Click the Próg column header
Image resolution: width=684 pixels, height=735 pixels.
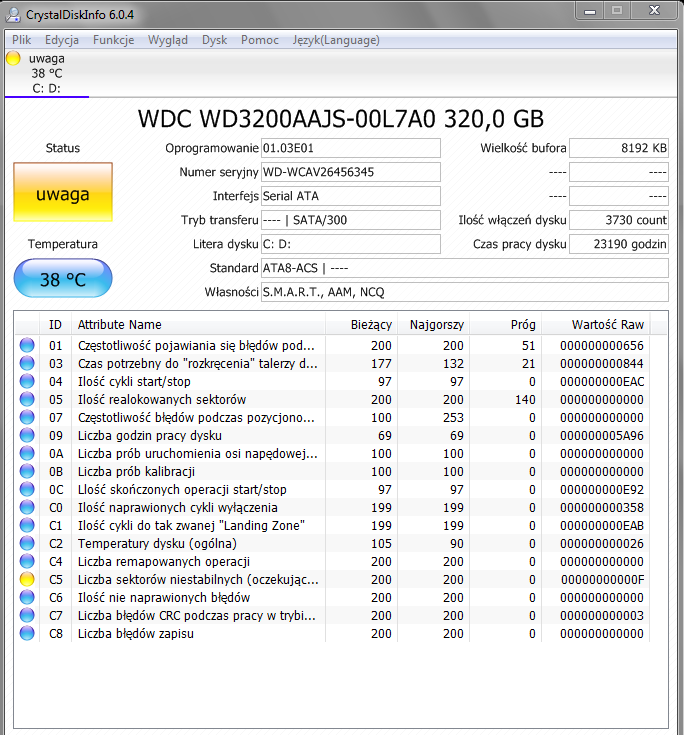pyautogui.click(x=506, y=324)
